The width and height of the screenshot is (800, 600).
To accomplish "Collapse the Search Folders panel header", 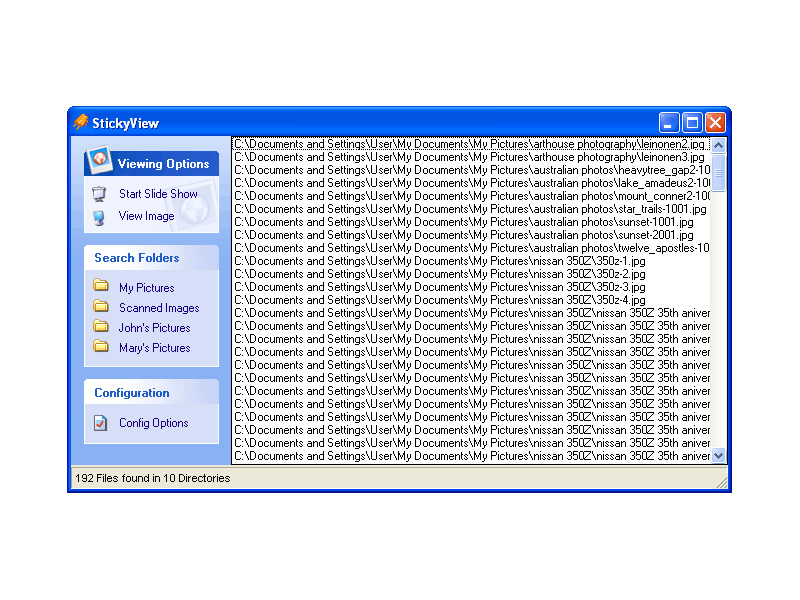I will pyautogui.click(x=152, y=258).
